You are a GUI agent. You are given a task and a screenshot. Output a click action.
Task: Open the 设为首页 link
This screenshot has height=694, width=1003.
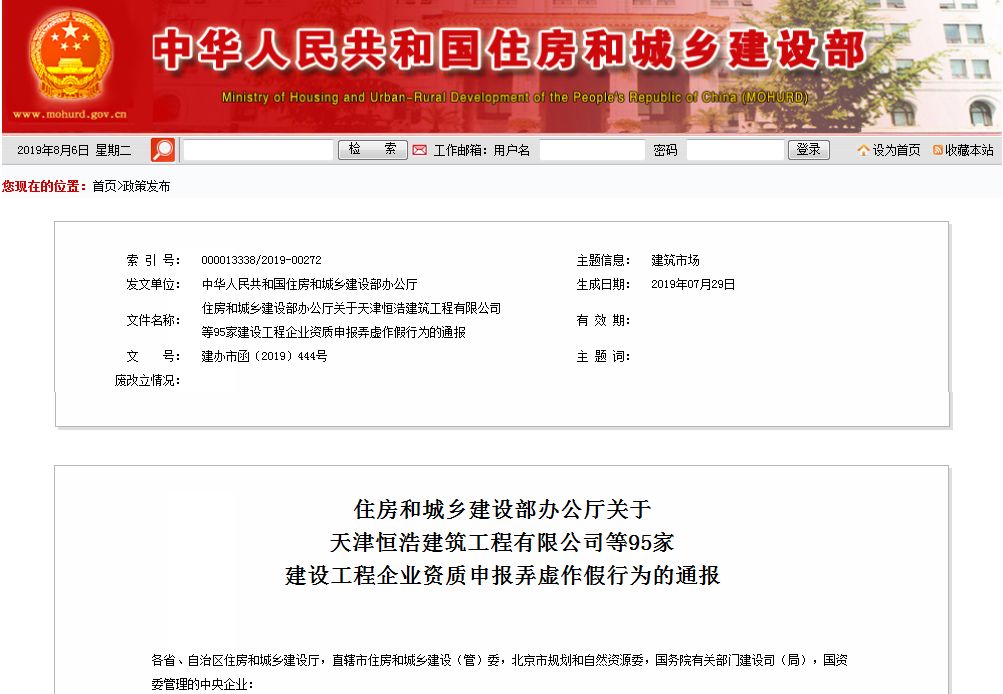coord(896,150)
